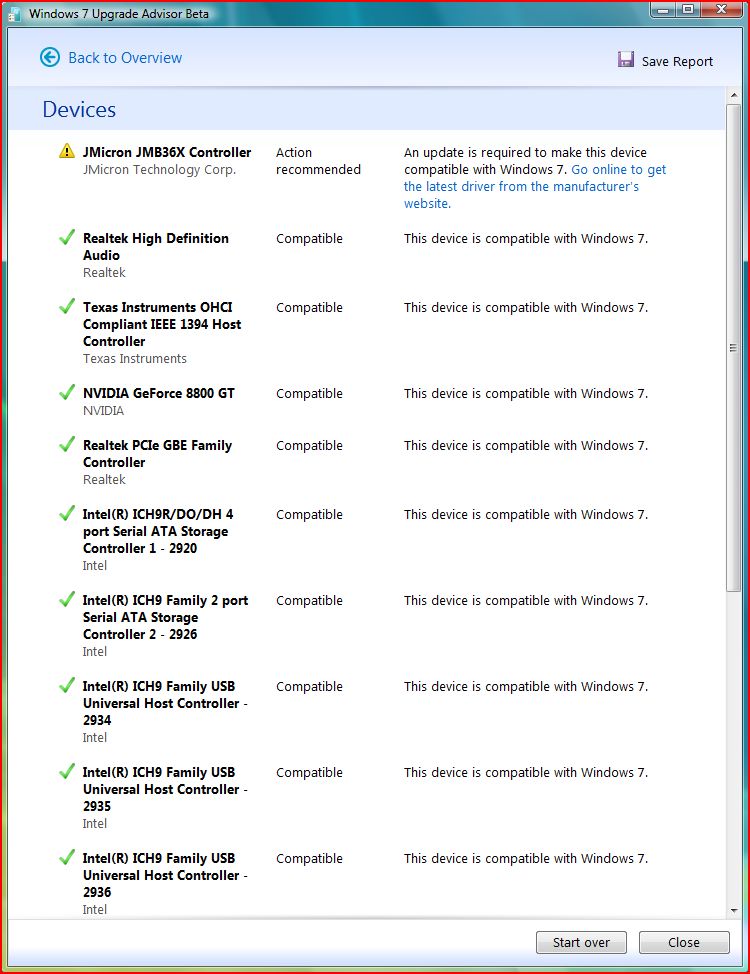
Task: Click the Back to Overview arrow icon
Action: [50, 58]
